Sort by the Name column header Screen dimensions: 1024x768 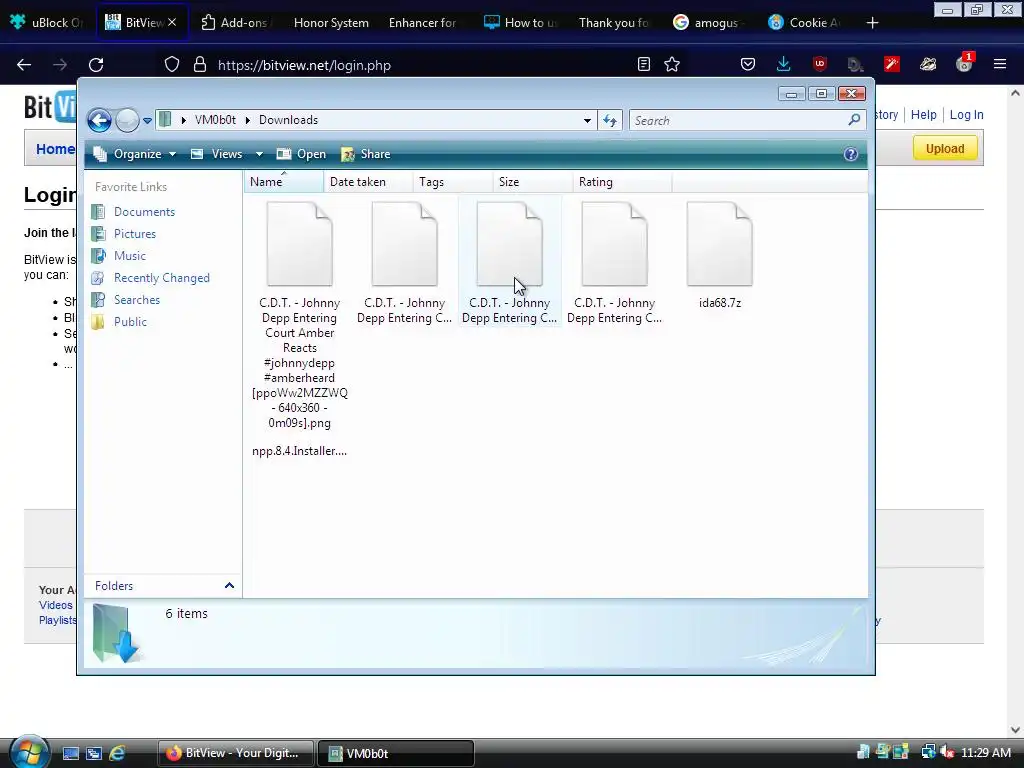(283, 182)
